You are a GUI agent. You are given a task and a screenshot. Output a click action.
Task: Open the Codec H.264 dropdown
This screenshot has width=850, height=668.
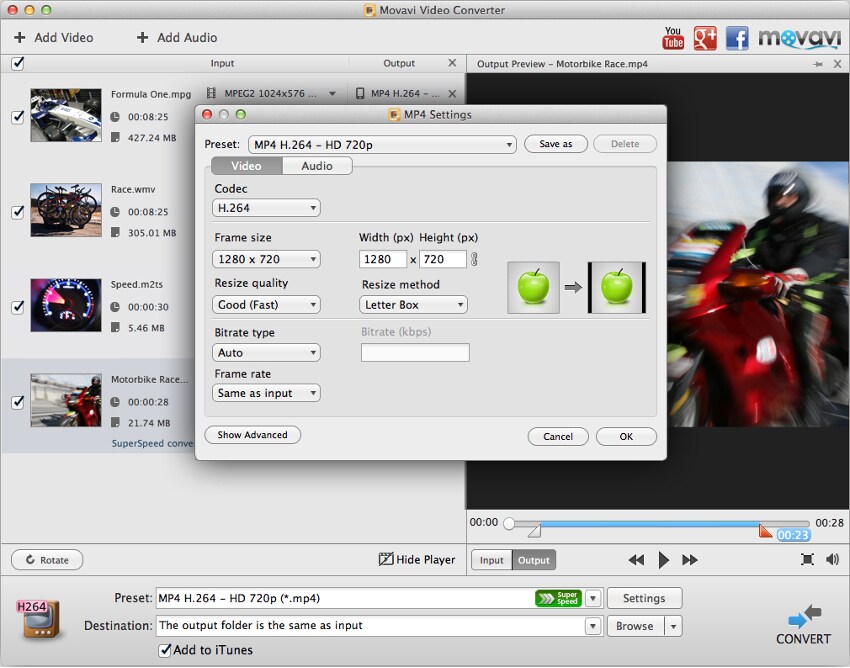pos(266,208)
